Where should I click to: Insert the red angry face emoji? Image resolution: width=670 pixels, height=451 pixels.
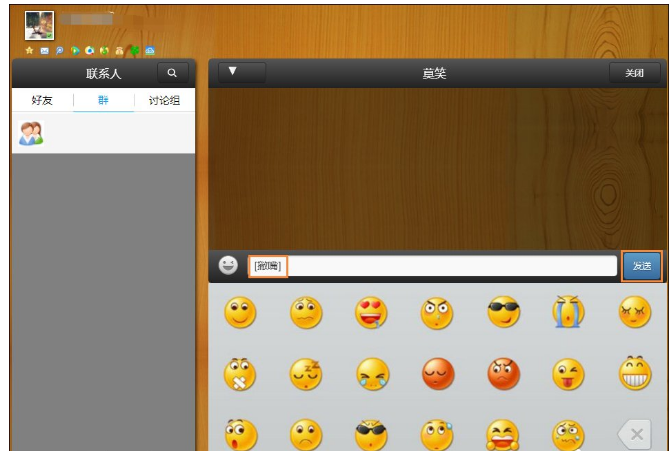[504, 374]
